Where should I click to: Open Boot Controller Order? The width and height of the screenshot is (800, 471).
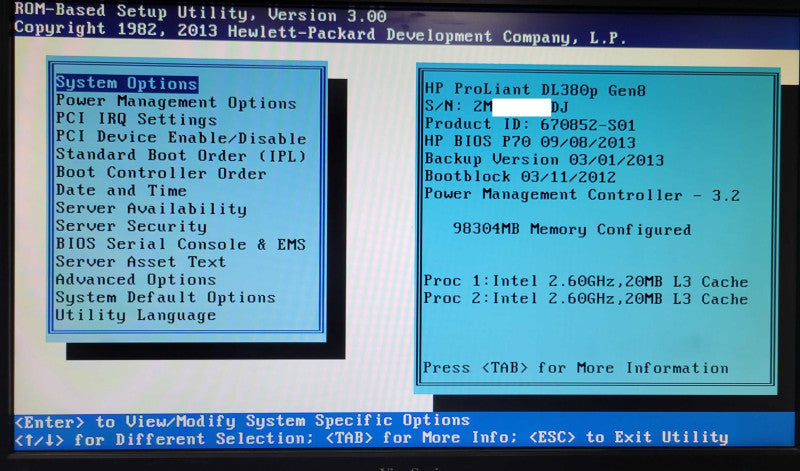coord(161,173)
